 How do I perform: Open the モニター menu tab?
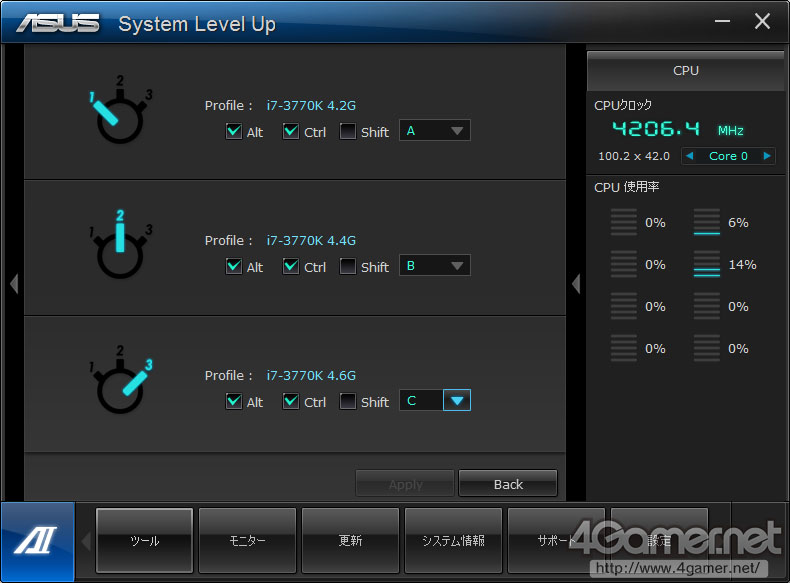tap(247, 540)
